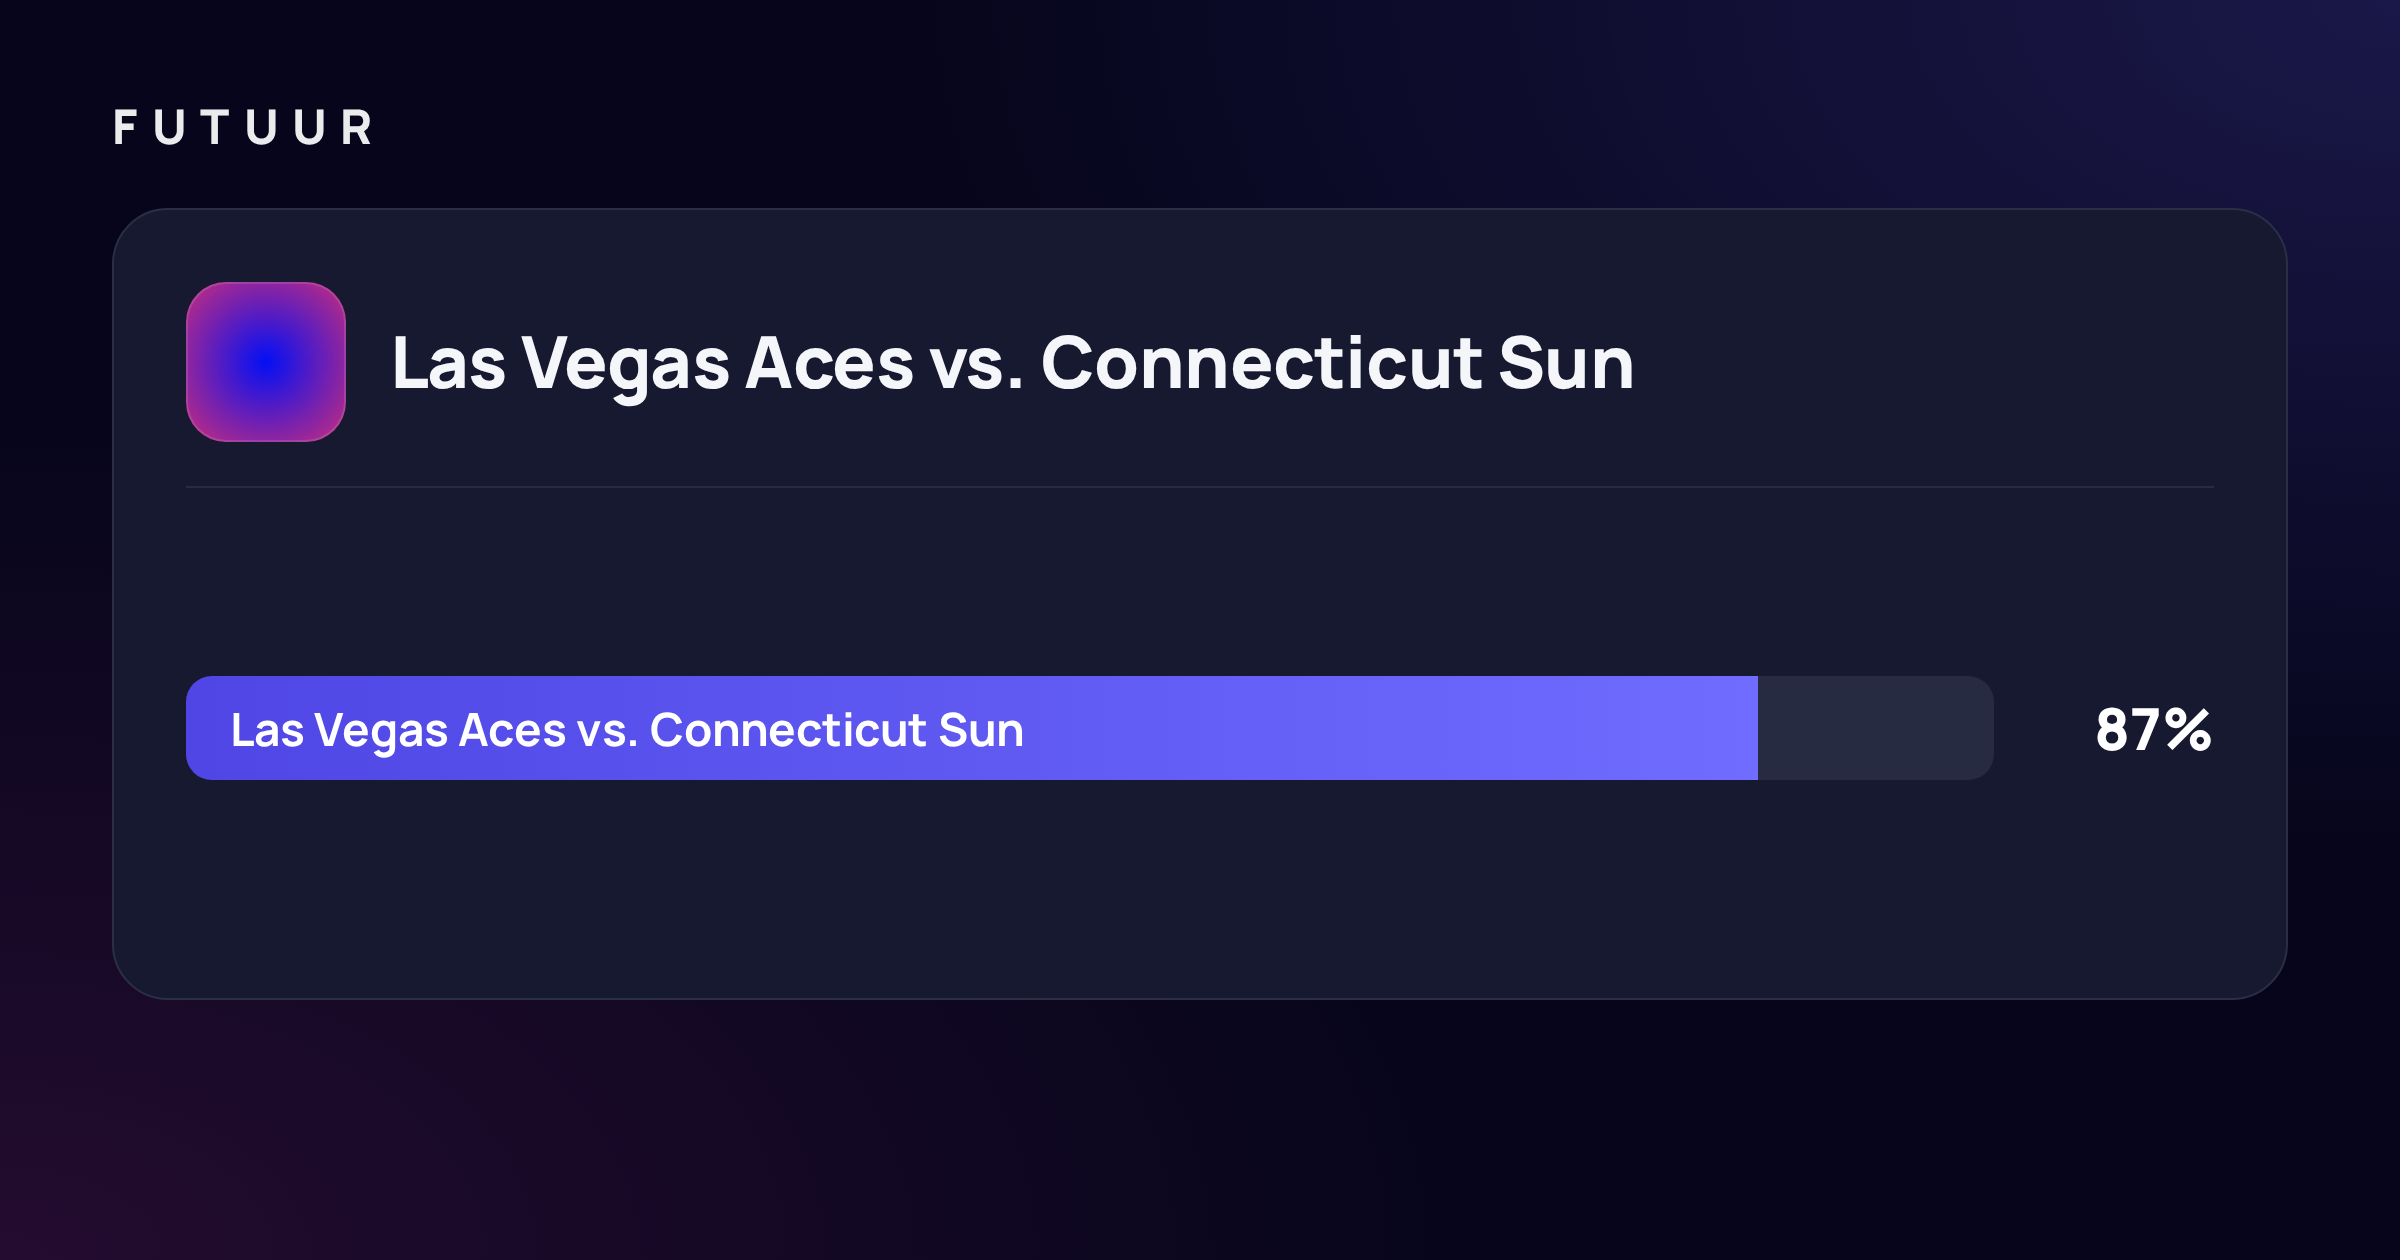Image resolution: width=2400 pixels, height=1260 pixels.
Task: Click the word Sun in the large heading
Action: (1566, 362)
